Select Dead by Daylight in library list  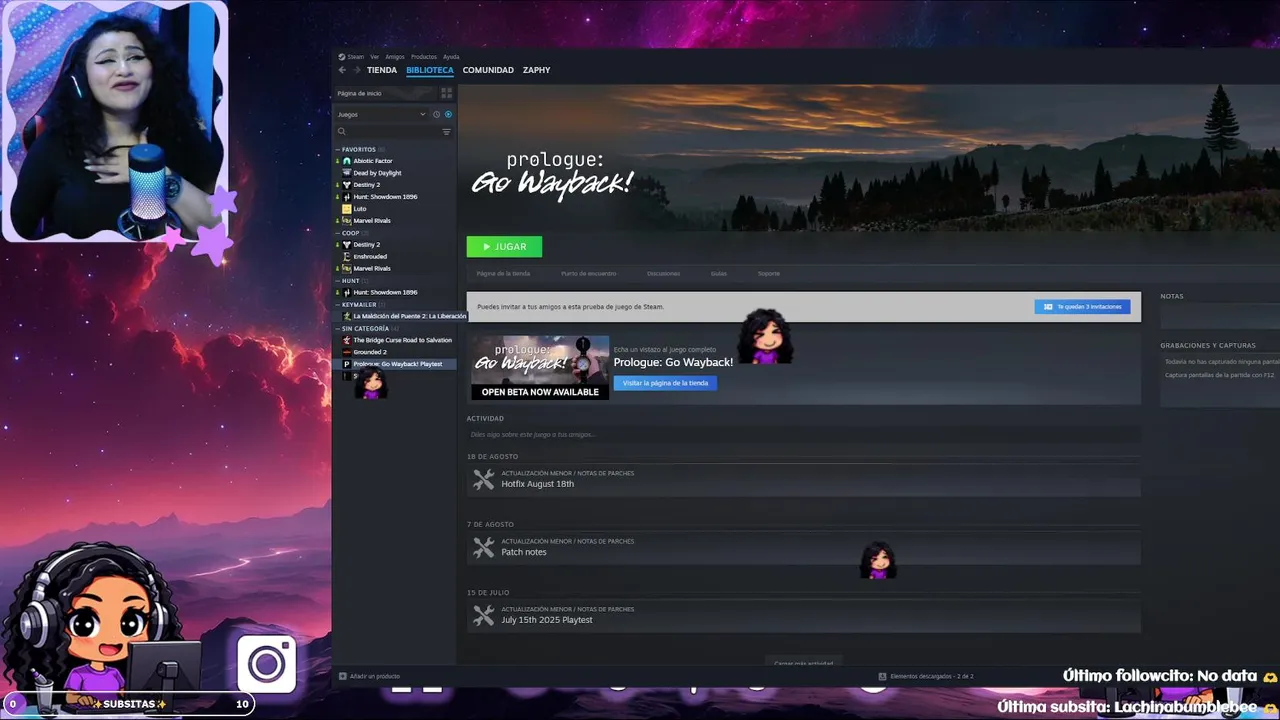click(377, 173)
